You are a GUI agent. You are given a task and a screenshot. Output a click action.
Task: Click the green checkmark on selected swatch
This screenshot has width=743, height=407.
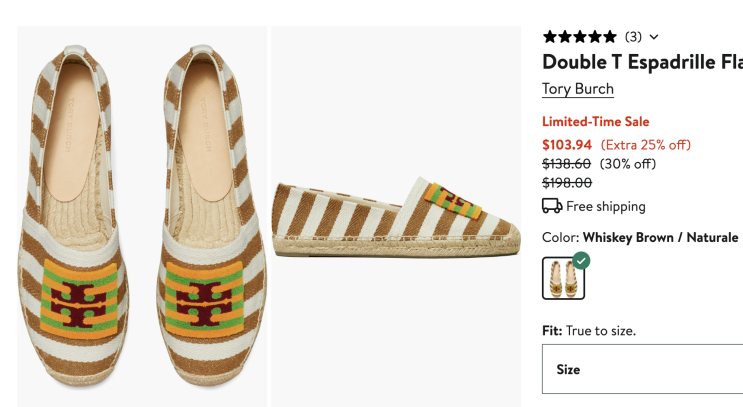coord(581,260)
